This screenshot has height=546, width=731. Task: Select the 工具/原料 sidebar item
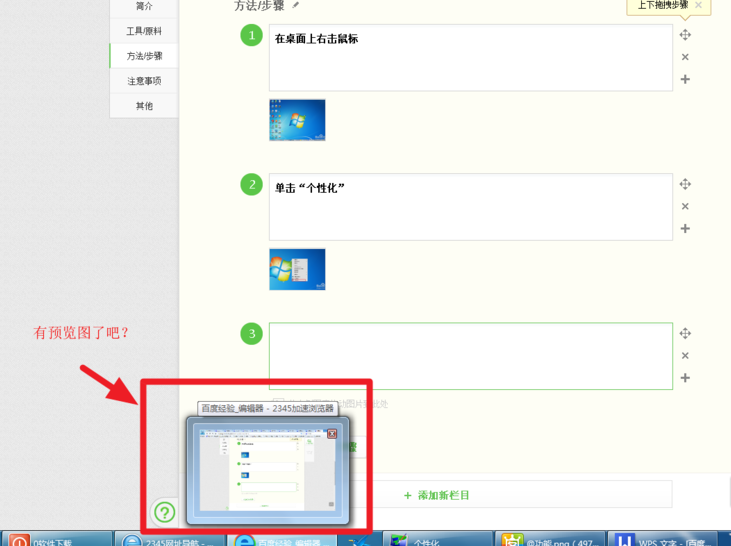[144, 31]
